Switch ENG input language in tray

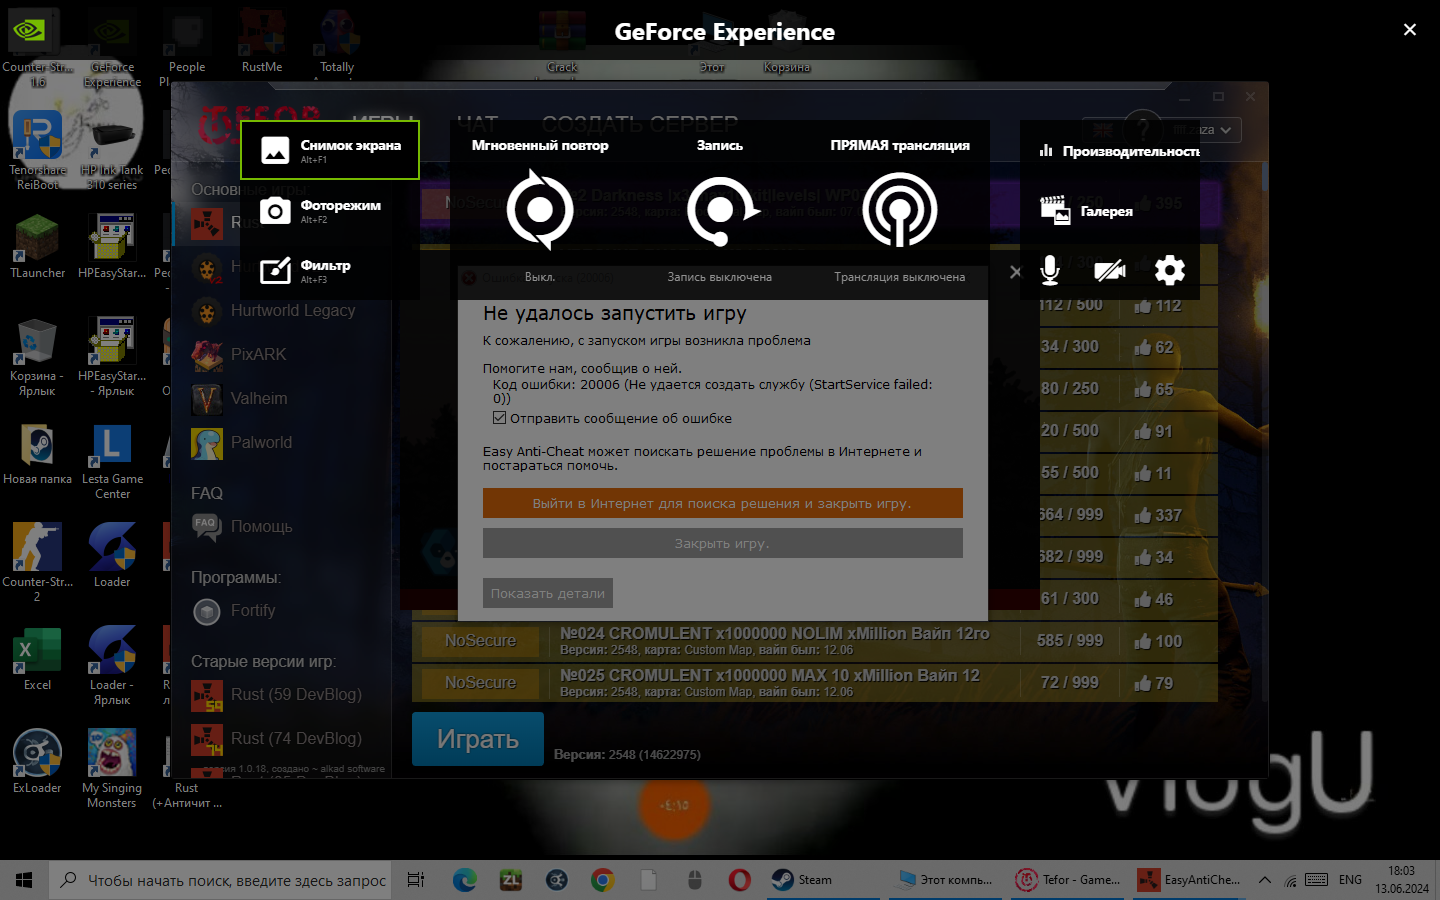[1350, 880]
